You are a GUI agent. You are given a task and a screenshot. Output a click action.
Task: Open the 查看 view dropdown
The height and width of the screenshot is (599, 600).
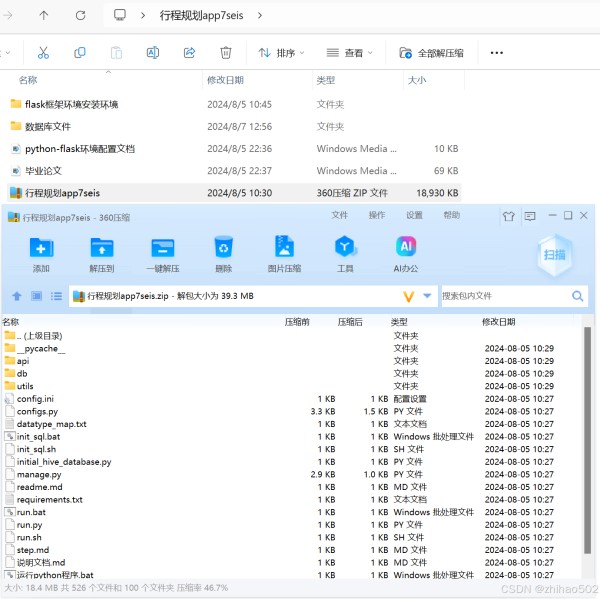(349, 53)
